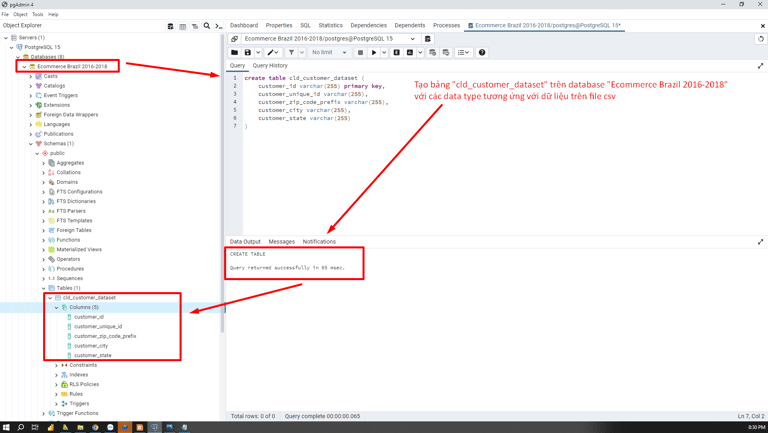Switch to the Dashboard tab
The image size is (768, 433).
coord(244,25)
